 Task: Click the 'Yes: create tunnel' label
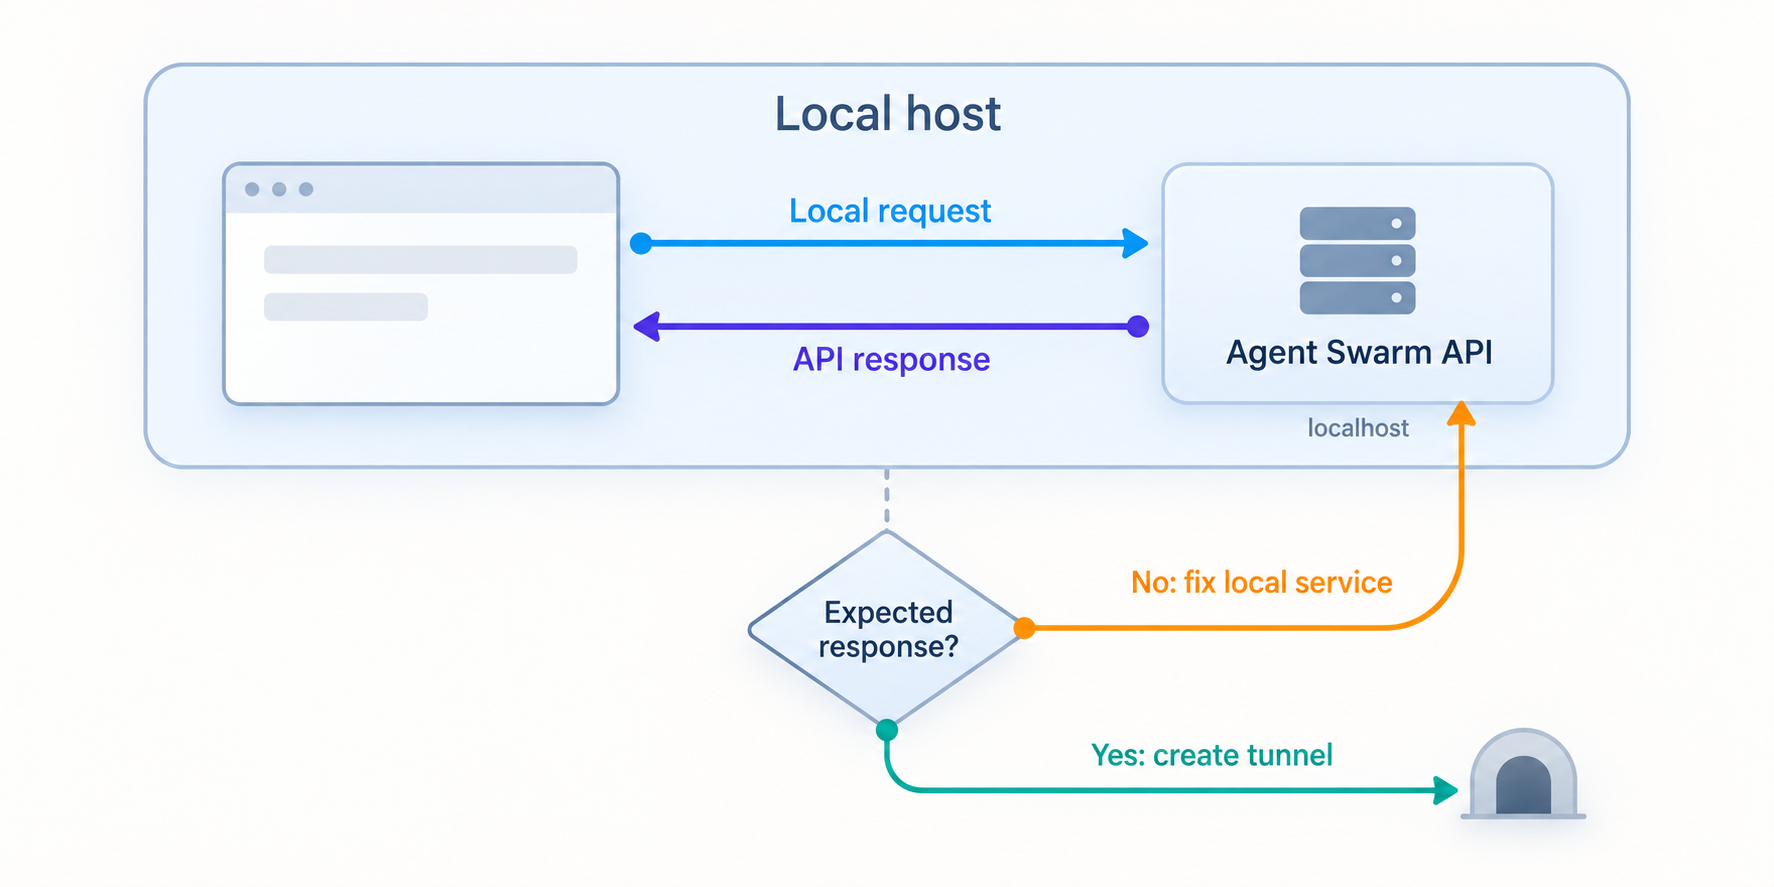[x=1211, y=755]
